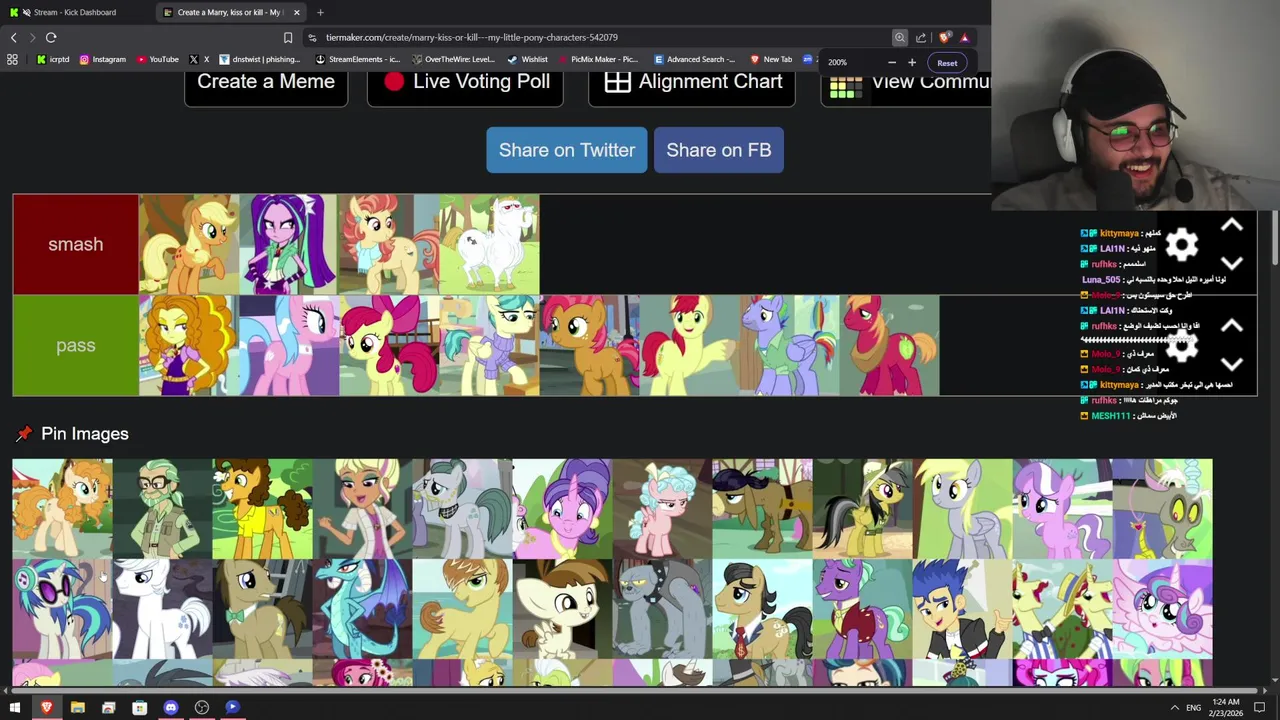
Task: Open the X bookmark
Action: click(x=199, y=59)
